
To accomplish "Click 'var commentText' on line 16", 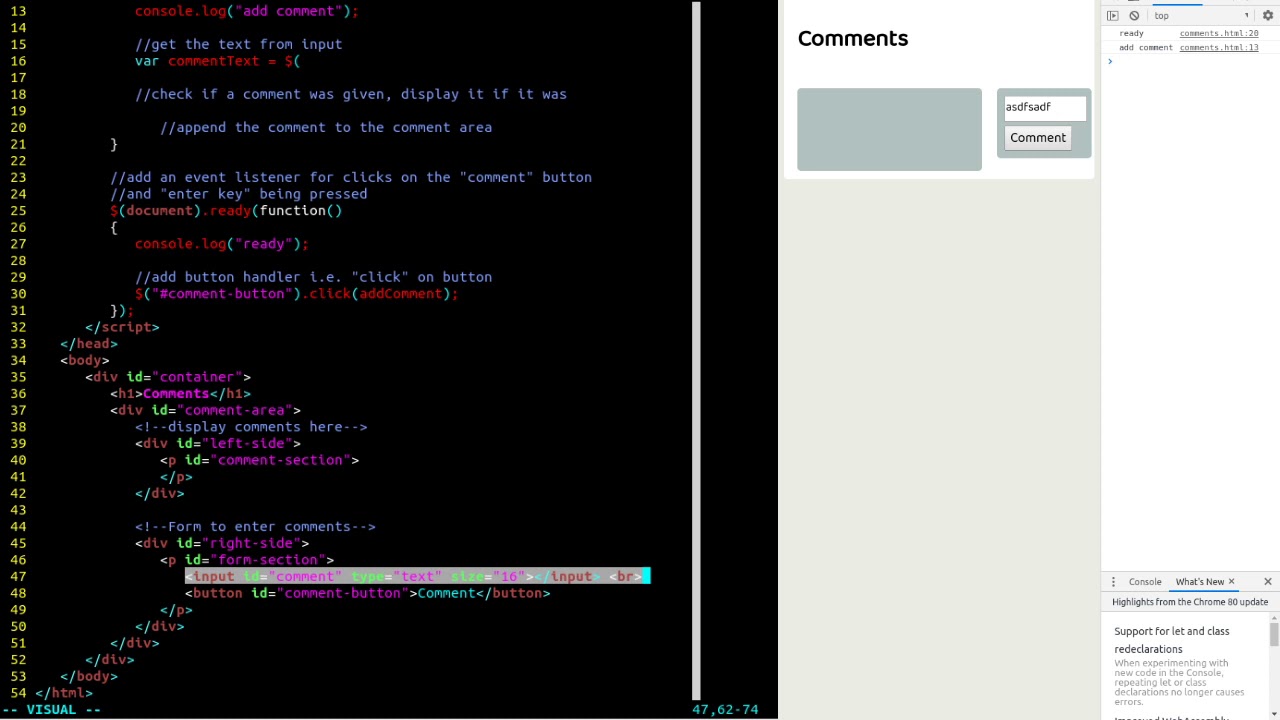I will [197, 61].
